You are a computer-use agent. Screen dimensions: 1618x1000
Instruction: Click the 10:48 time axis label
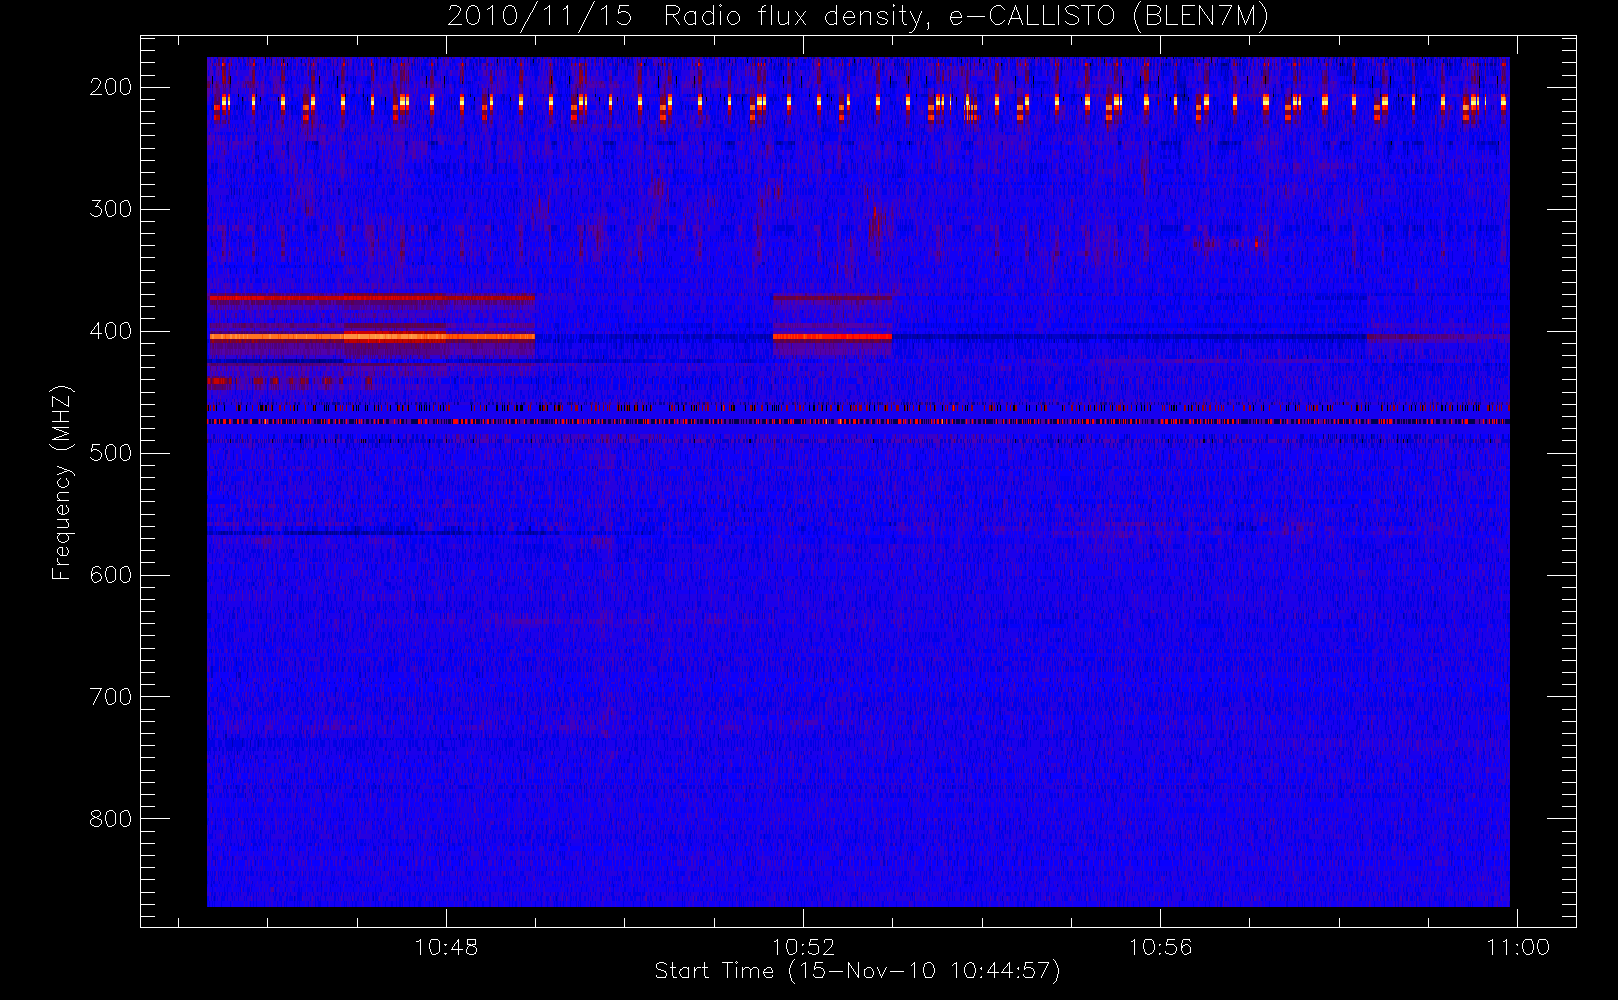[446, 947]
